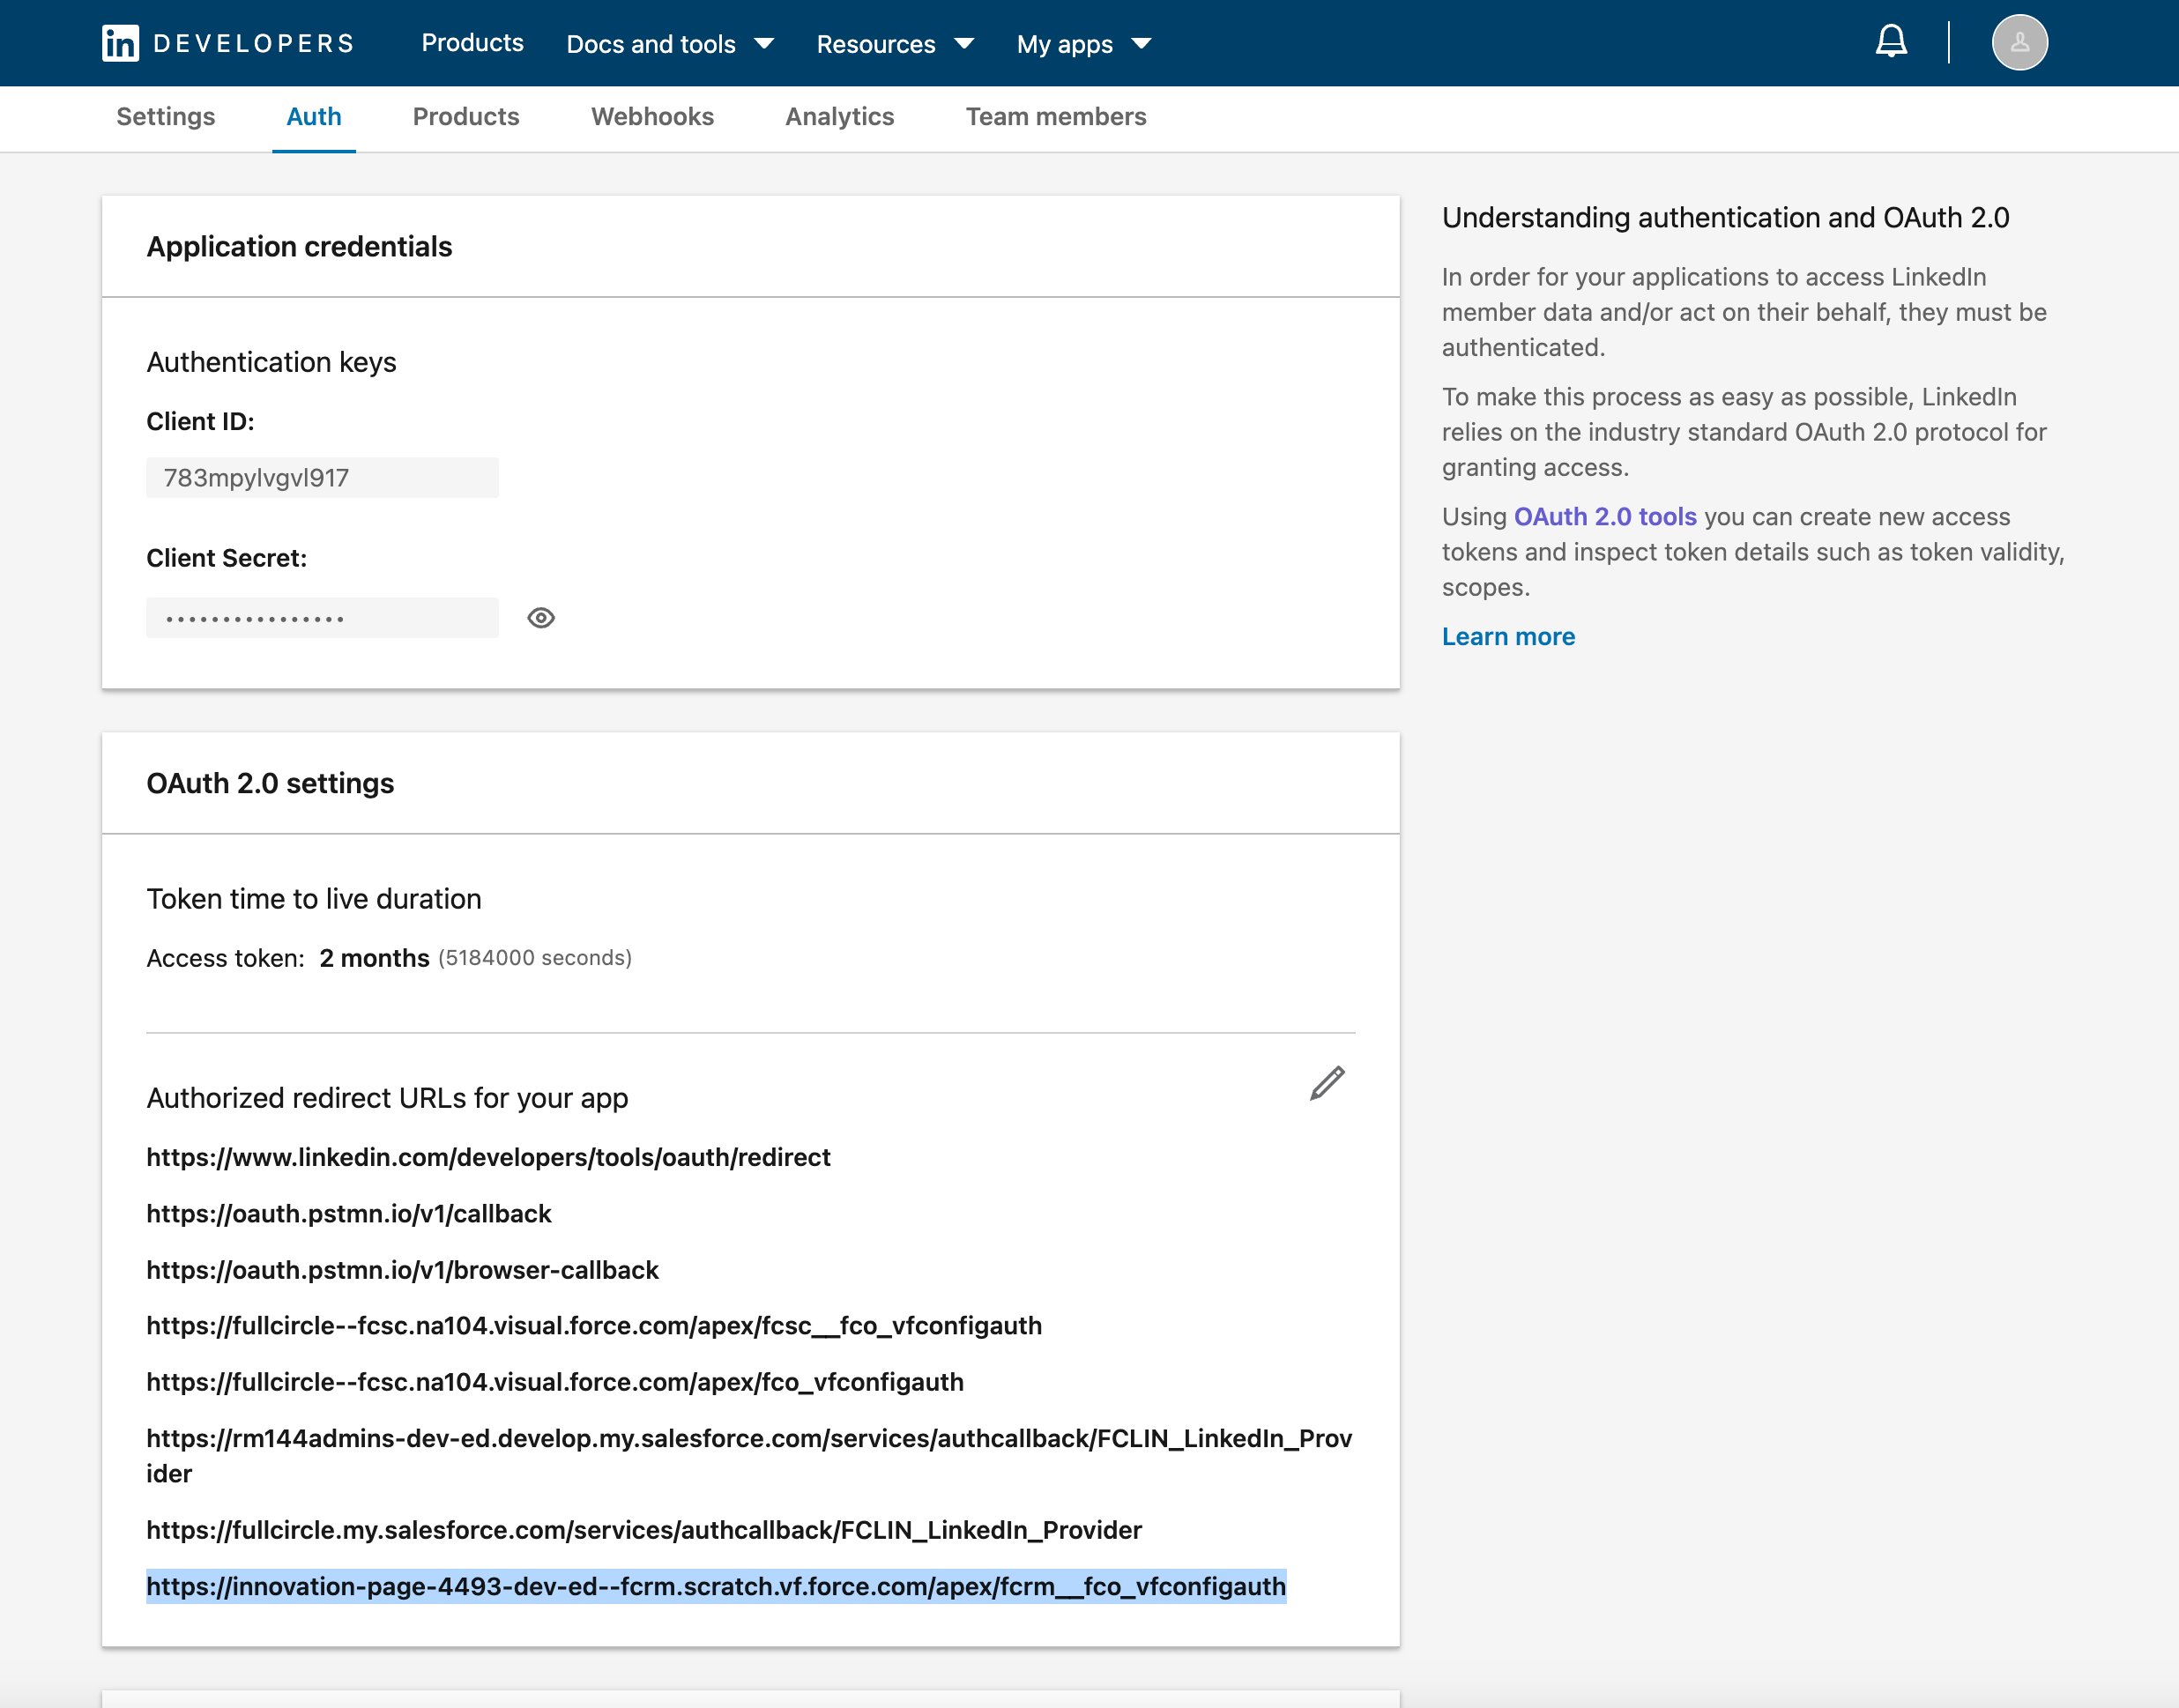Click the Authorized redirect URLs for your app label

[387, 1098]
